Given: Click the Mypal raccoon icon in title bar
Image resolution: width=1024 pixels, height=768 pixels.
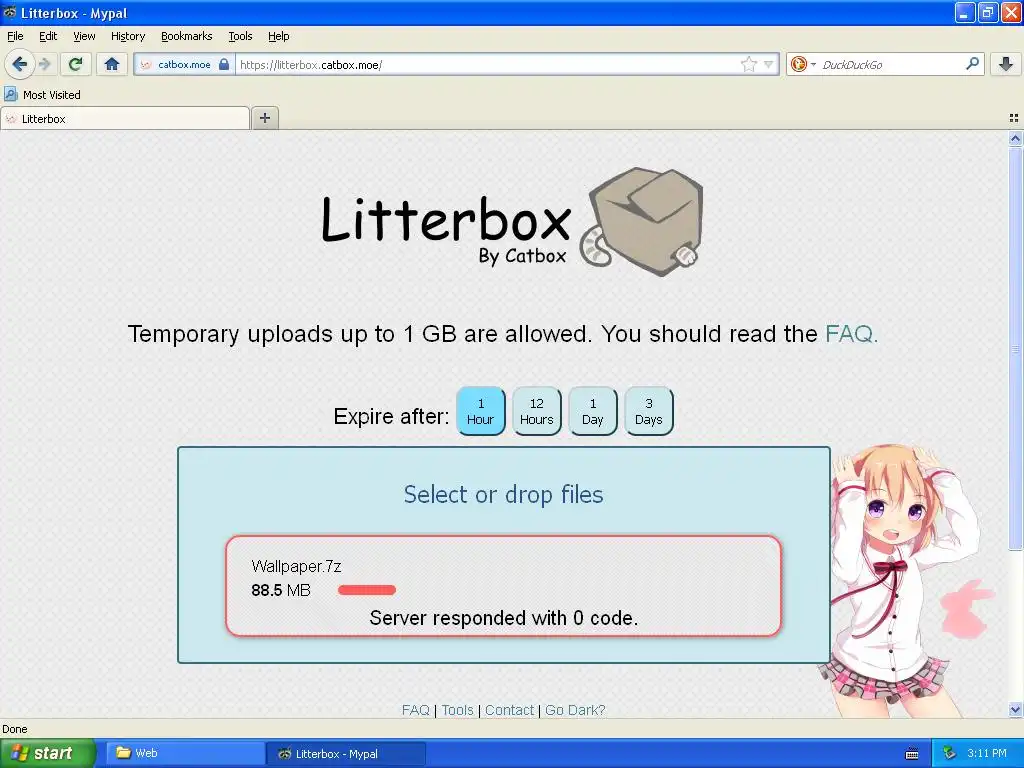Looking at the screenshot, I should click(x=10, y=12).
